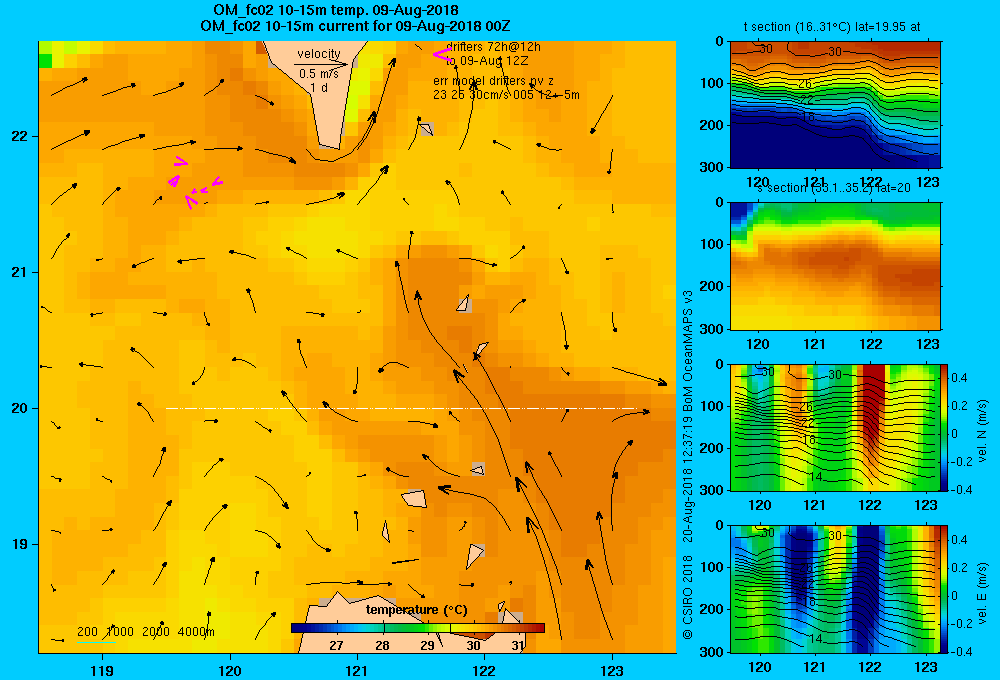
Task: Click the vel. E vertical color scale
Action: (945, 589)
